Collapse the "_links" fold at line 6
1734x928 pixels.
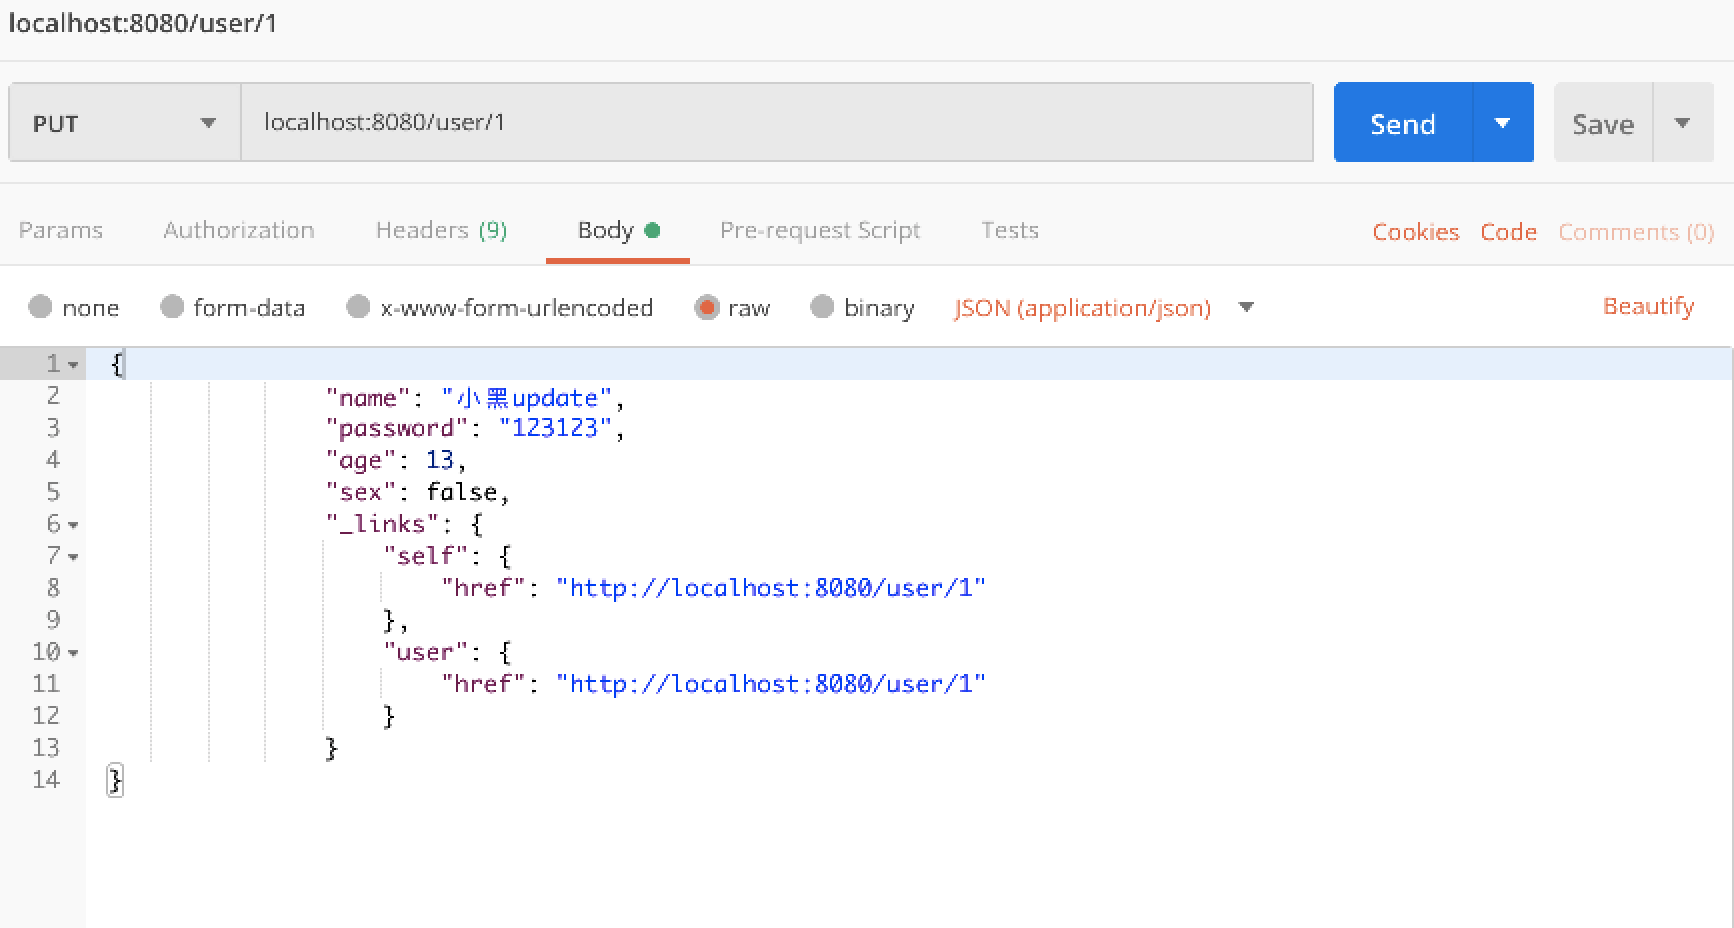[73, 525]
